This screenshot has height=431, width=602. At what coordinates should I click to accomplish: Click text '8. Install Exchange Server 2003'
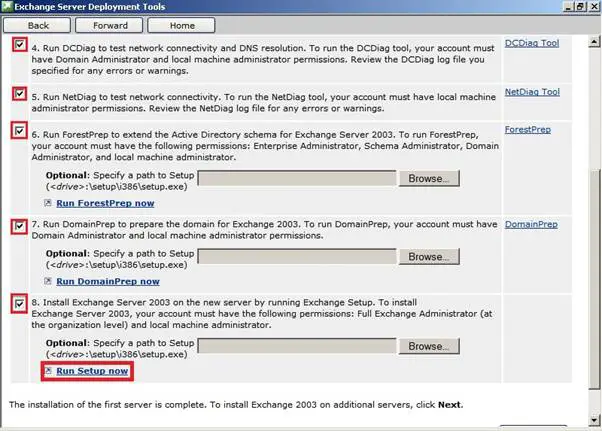pos(101,302)
